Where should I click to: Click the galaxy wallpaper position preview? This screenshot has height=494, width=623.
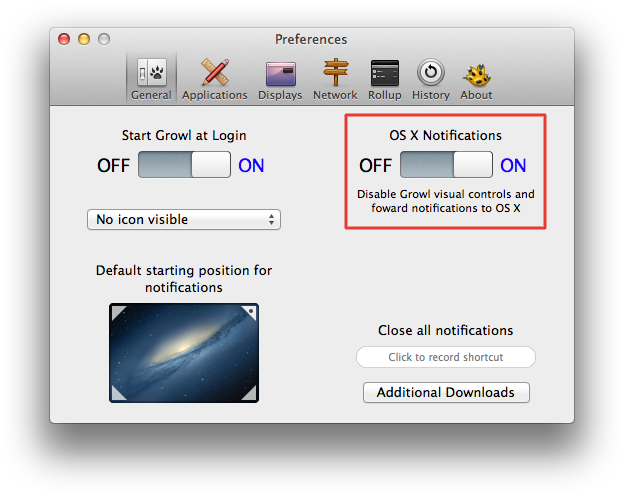[184, 353]
